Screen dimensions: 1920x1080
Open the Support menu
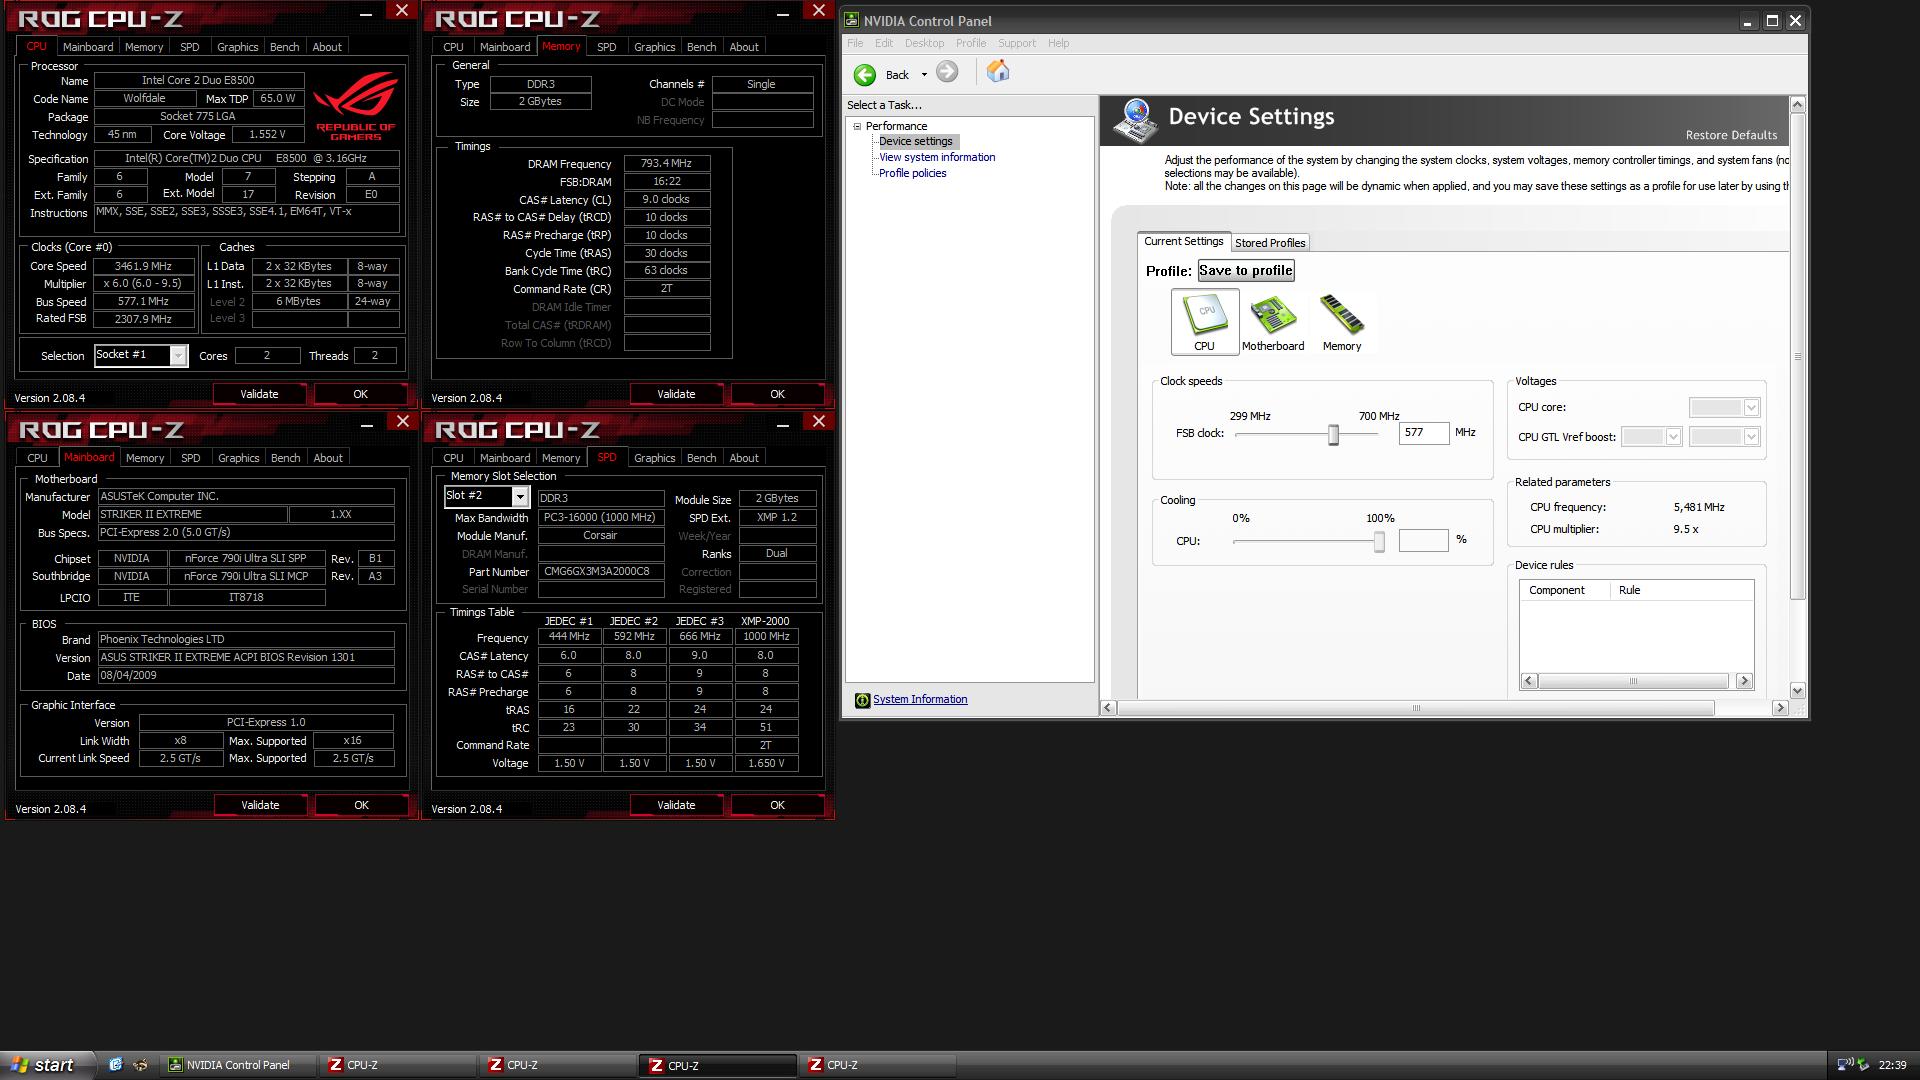tap(1017, 43)
